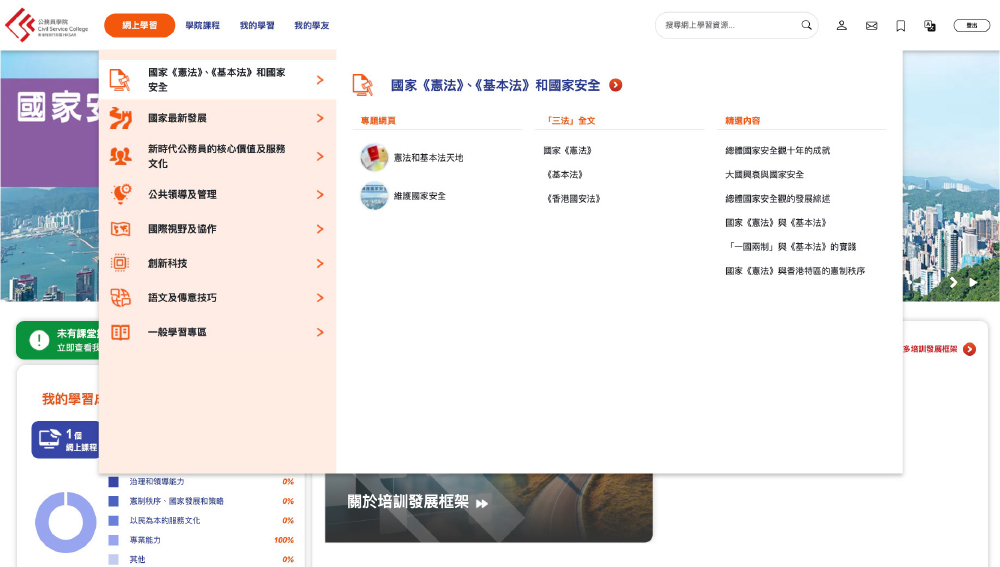The width and height of the screenshot is (1000, 567).
Task: Switch language using the translate icon
Action: click(930, 26)
